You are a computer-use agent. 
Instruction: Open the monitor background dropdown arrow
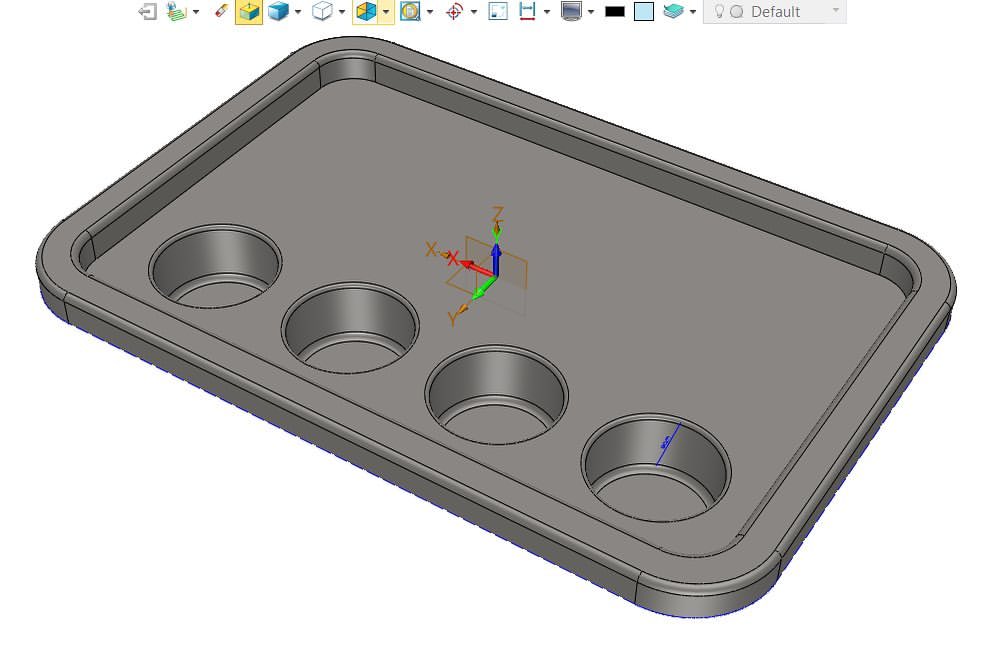point(591,12)
